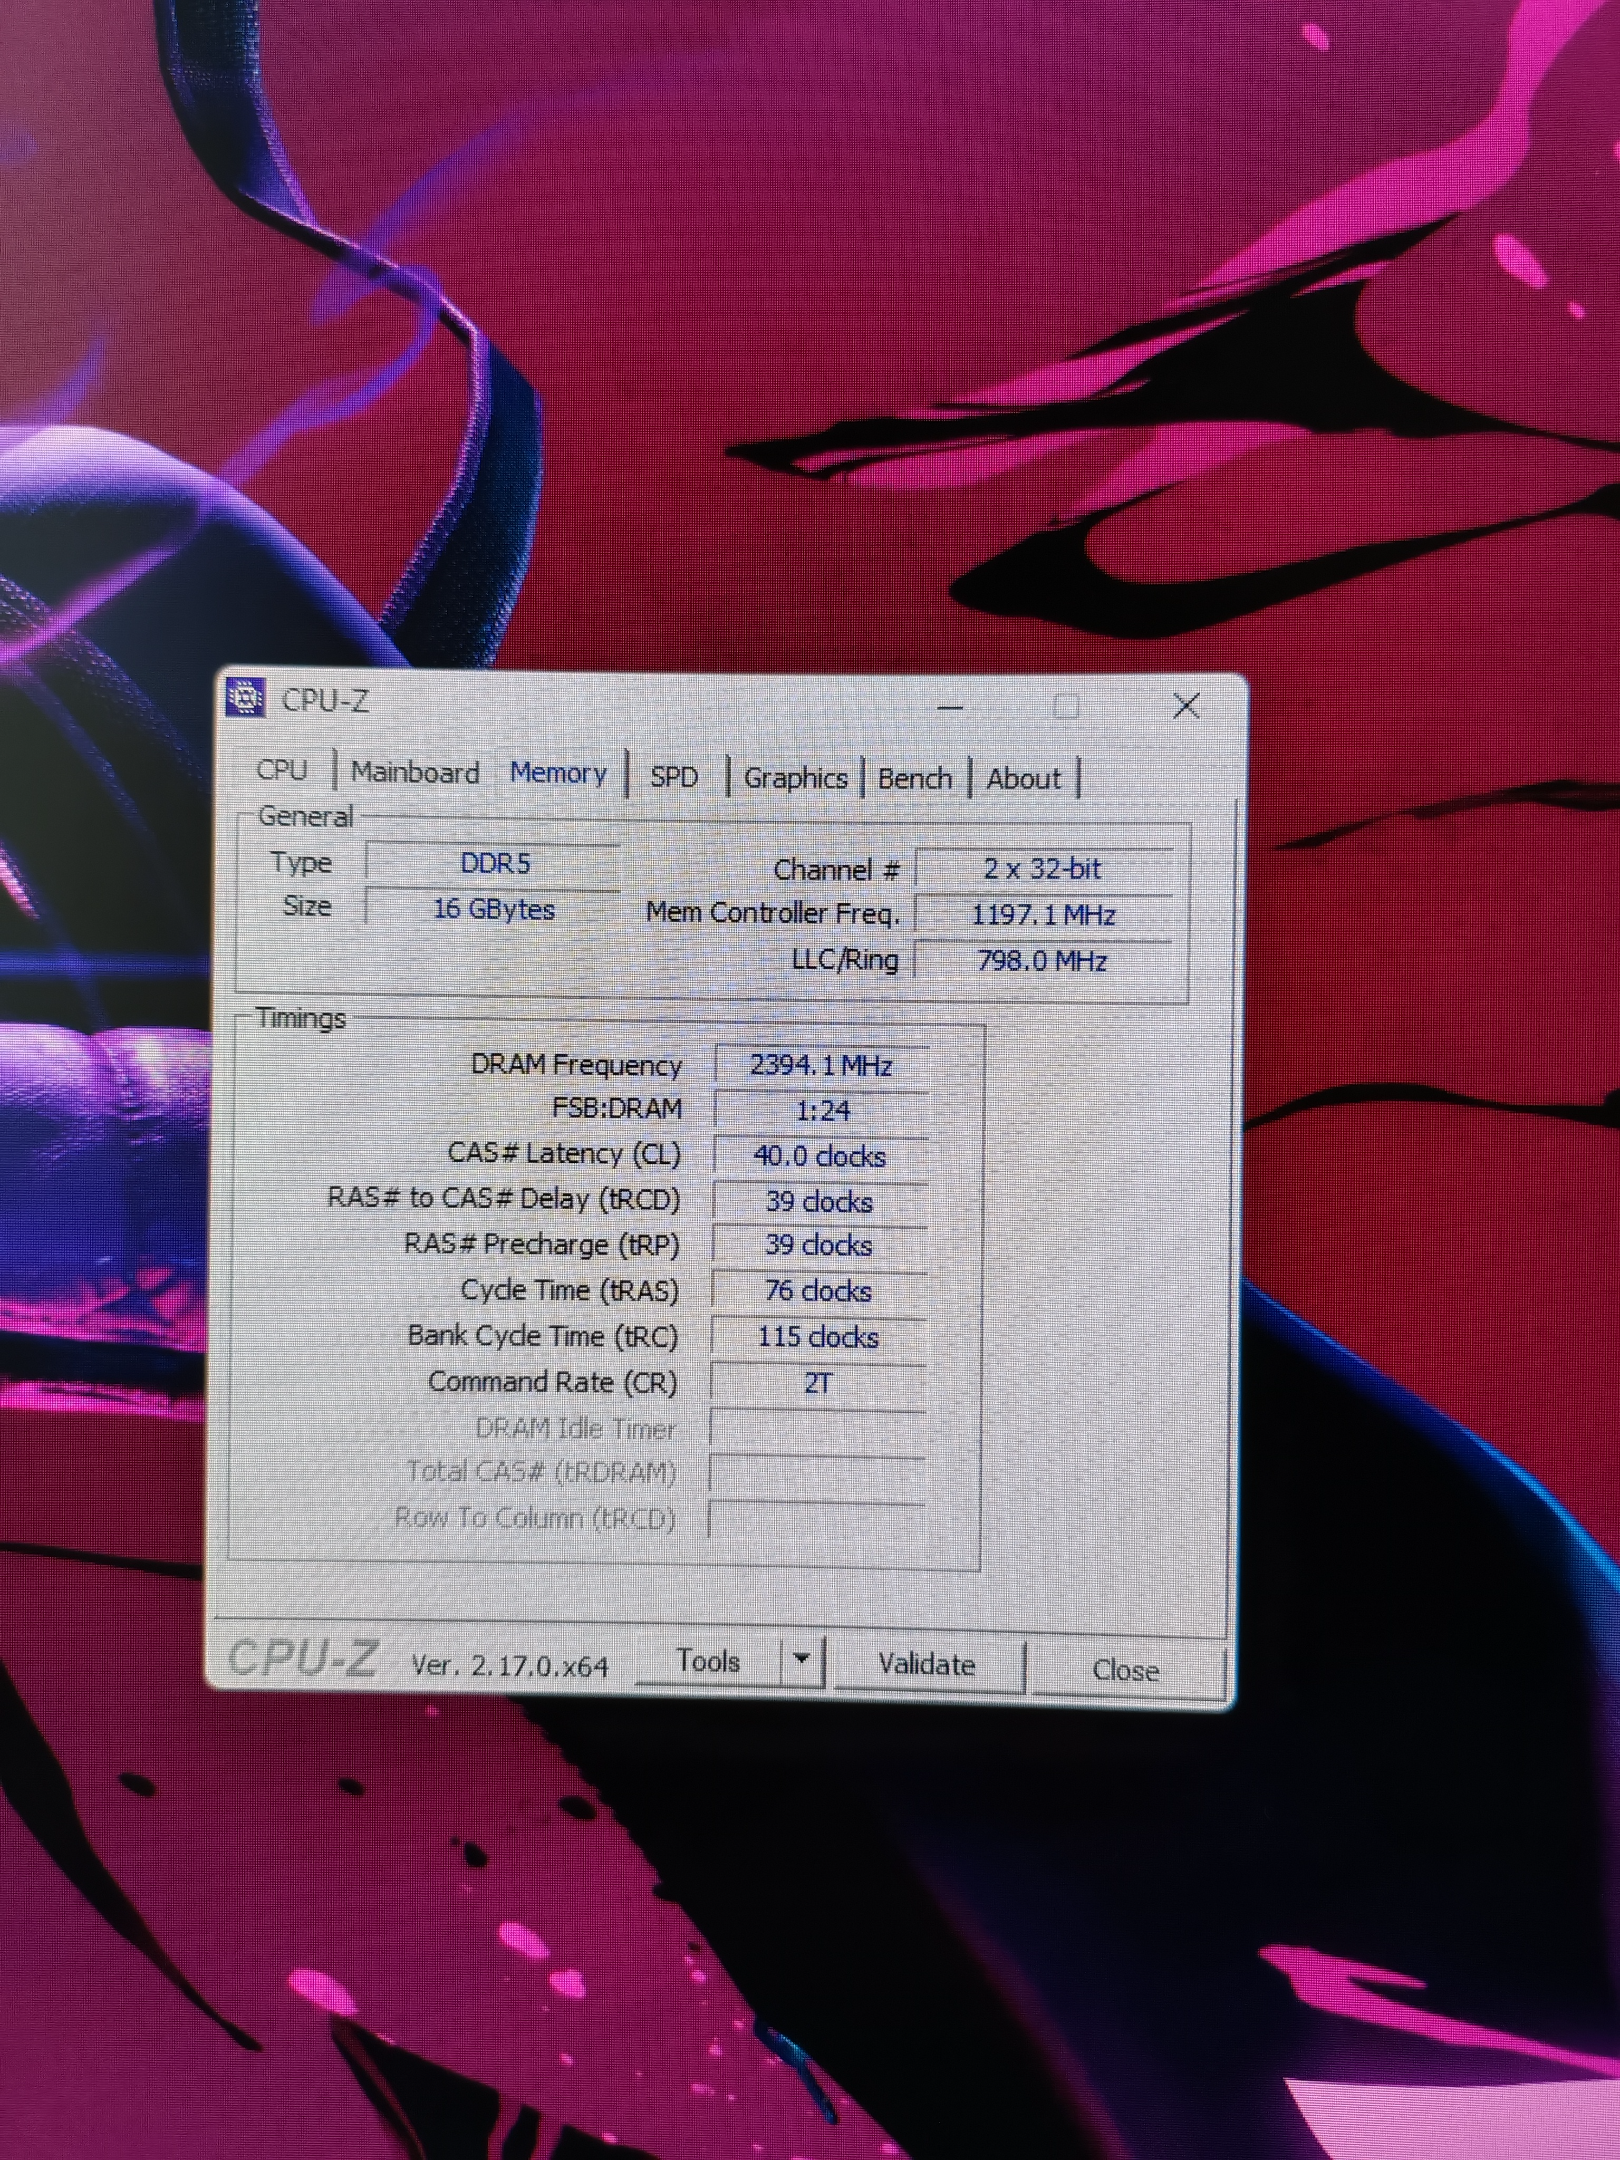1620x2160 pixels.
Task: Click the empty Total CAS# (tRDRAM) field
Action: pos(816,1473)
